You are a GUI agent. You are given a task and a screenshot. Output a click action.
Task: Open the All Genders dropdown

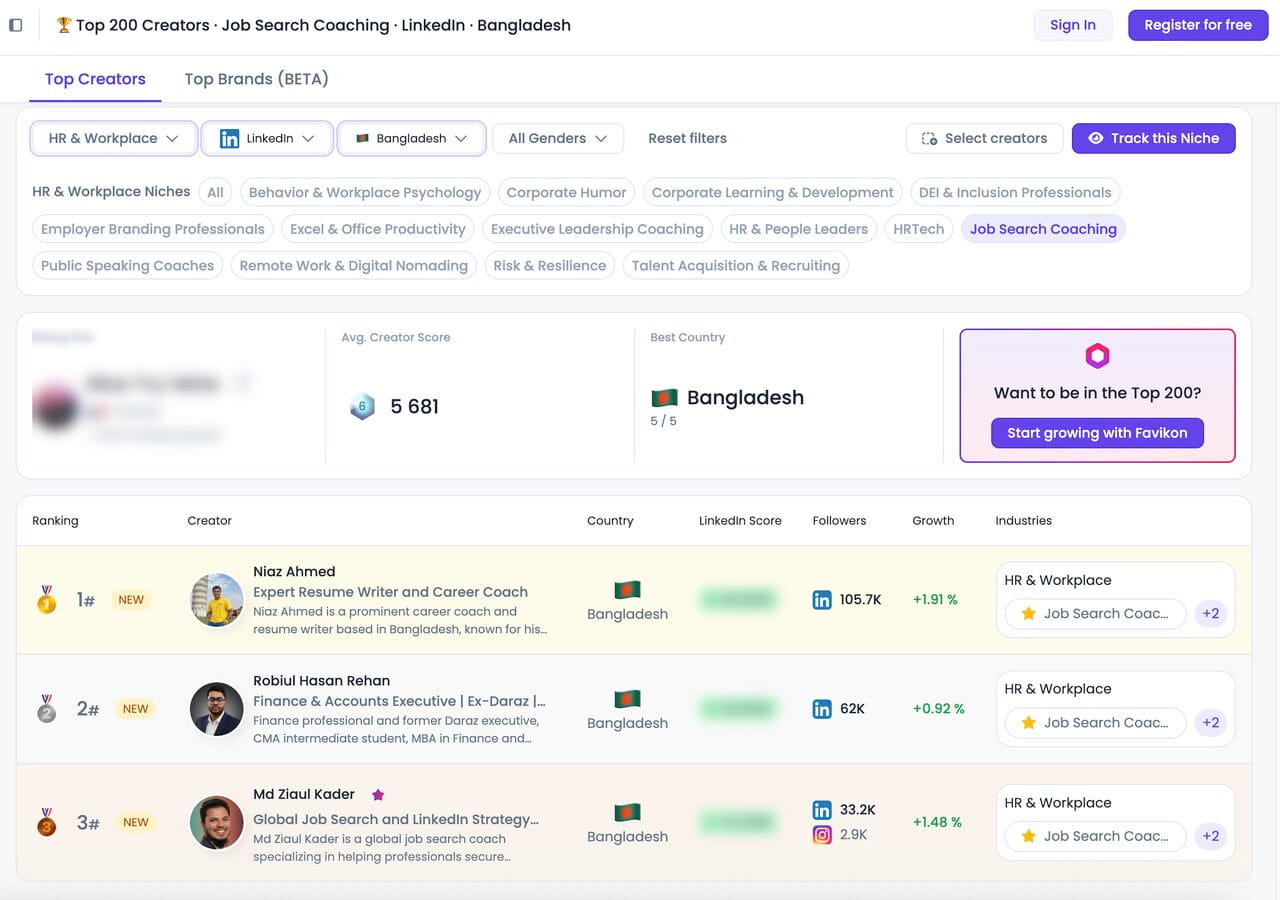pyautogui.click(x=558, y=138)
